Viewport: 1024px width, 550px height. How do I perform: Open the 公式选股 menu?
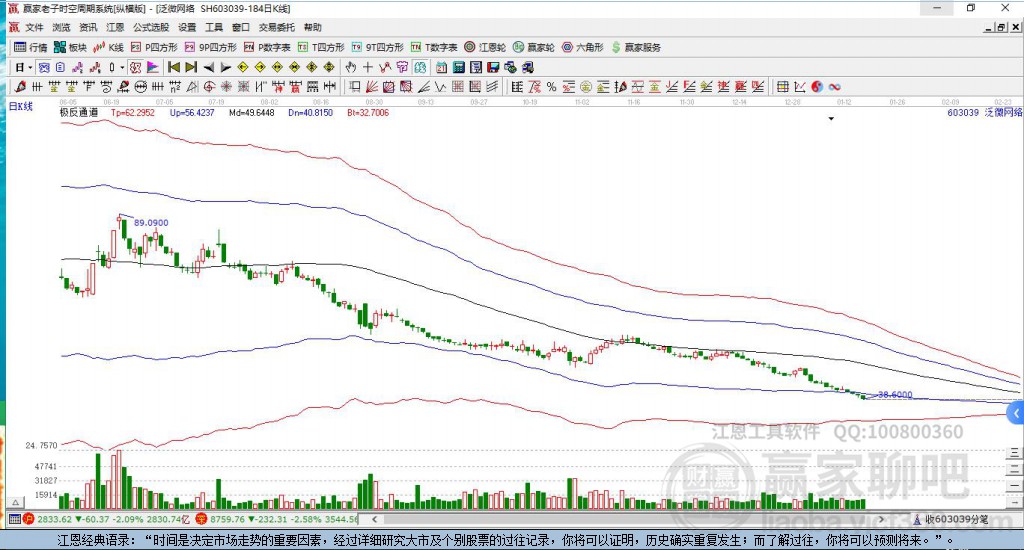(x=150, y=27)
